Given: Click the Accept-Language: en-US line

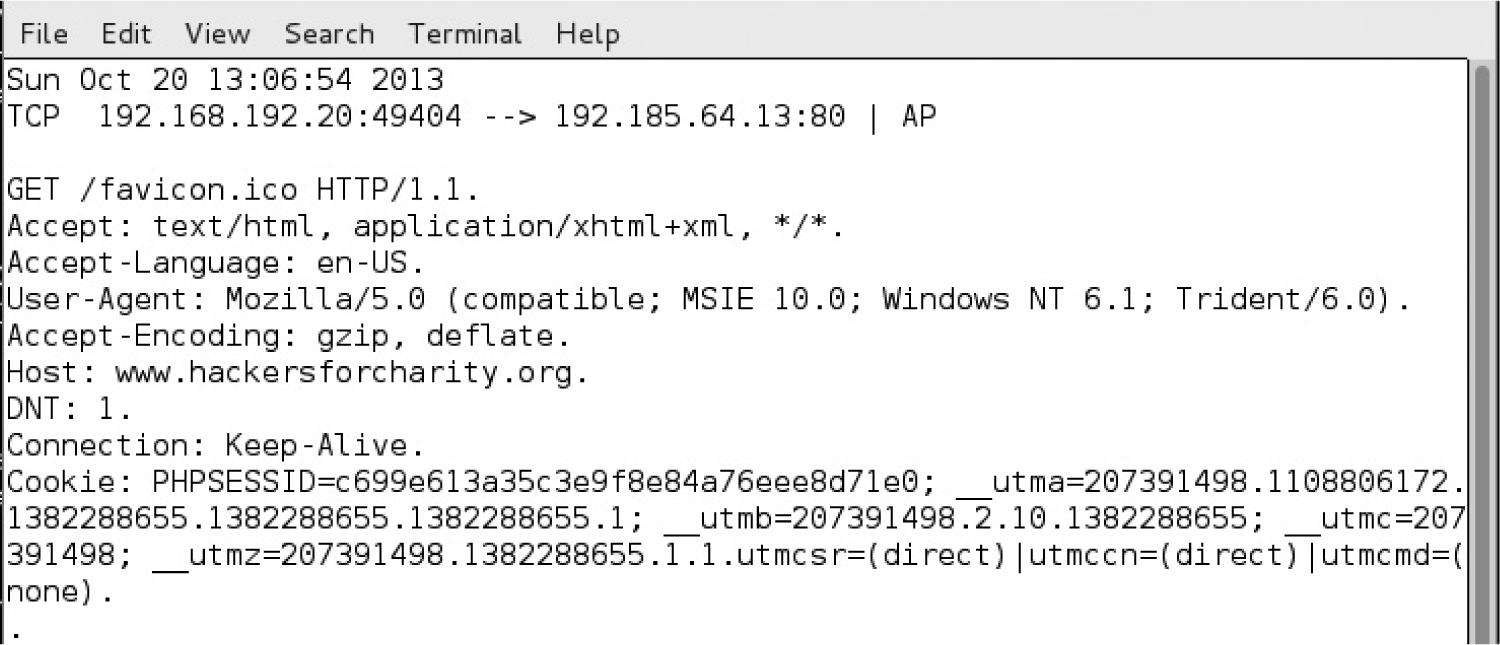Looking at the screenshot, I should pos(215,263).
